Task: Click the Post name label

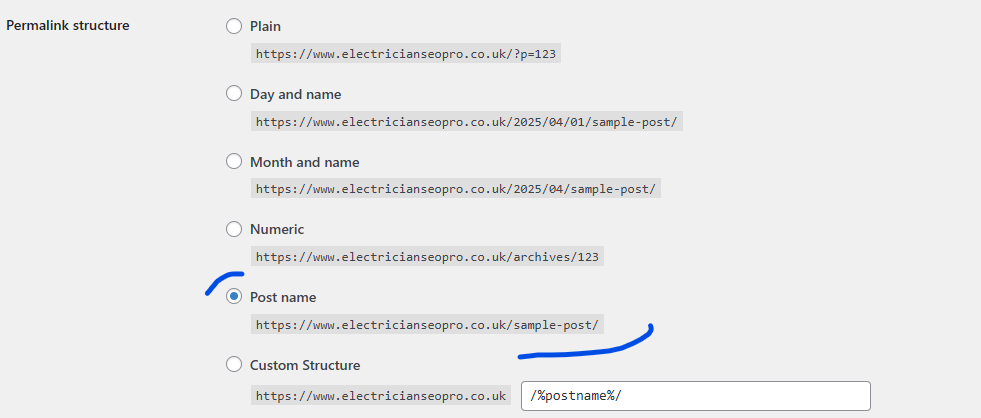Action: (283, 297)
